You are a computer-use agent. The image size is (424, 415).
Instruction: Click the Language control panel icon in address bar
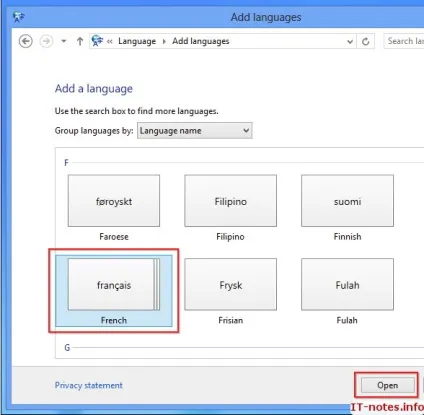coord(97,41)
